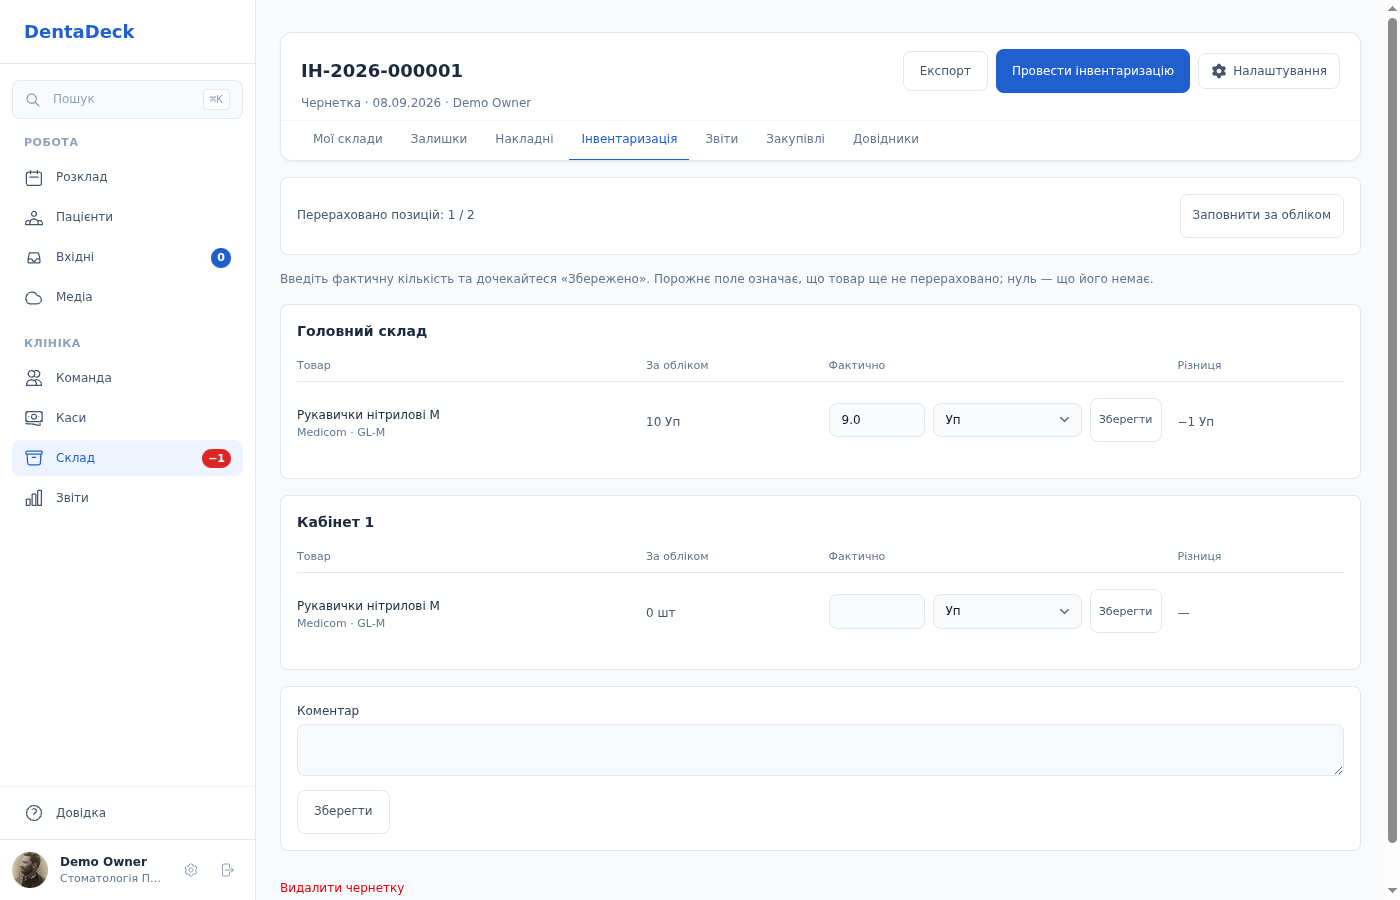The height and width of the screenshot is (900, 1400).
Task: Click Зберегти button under comment
Action: tap(343, 812)
